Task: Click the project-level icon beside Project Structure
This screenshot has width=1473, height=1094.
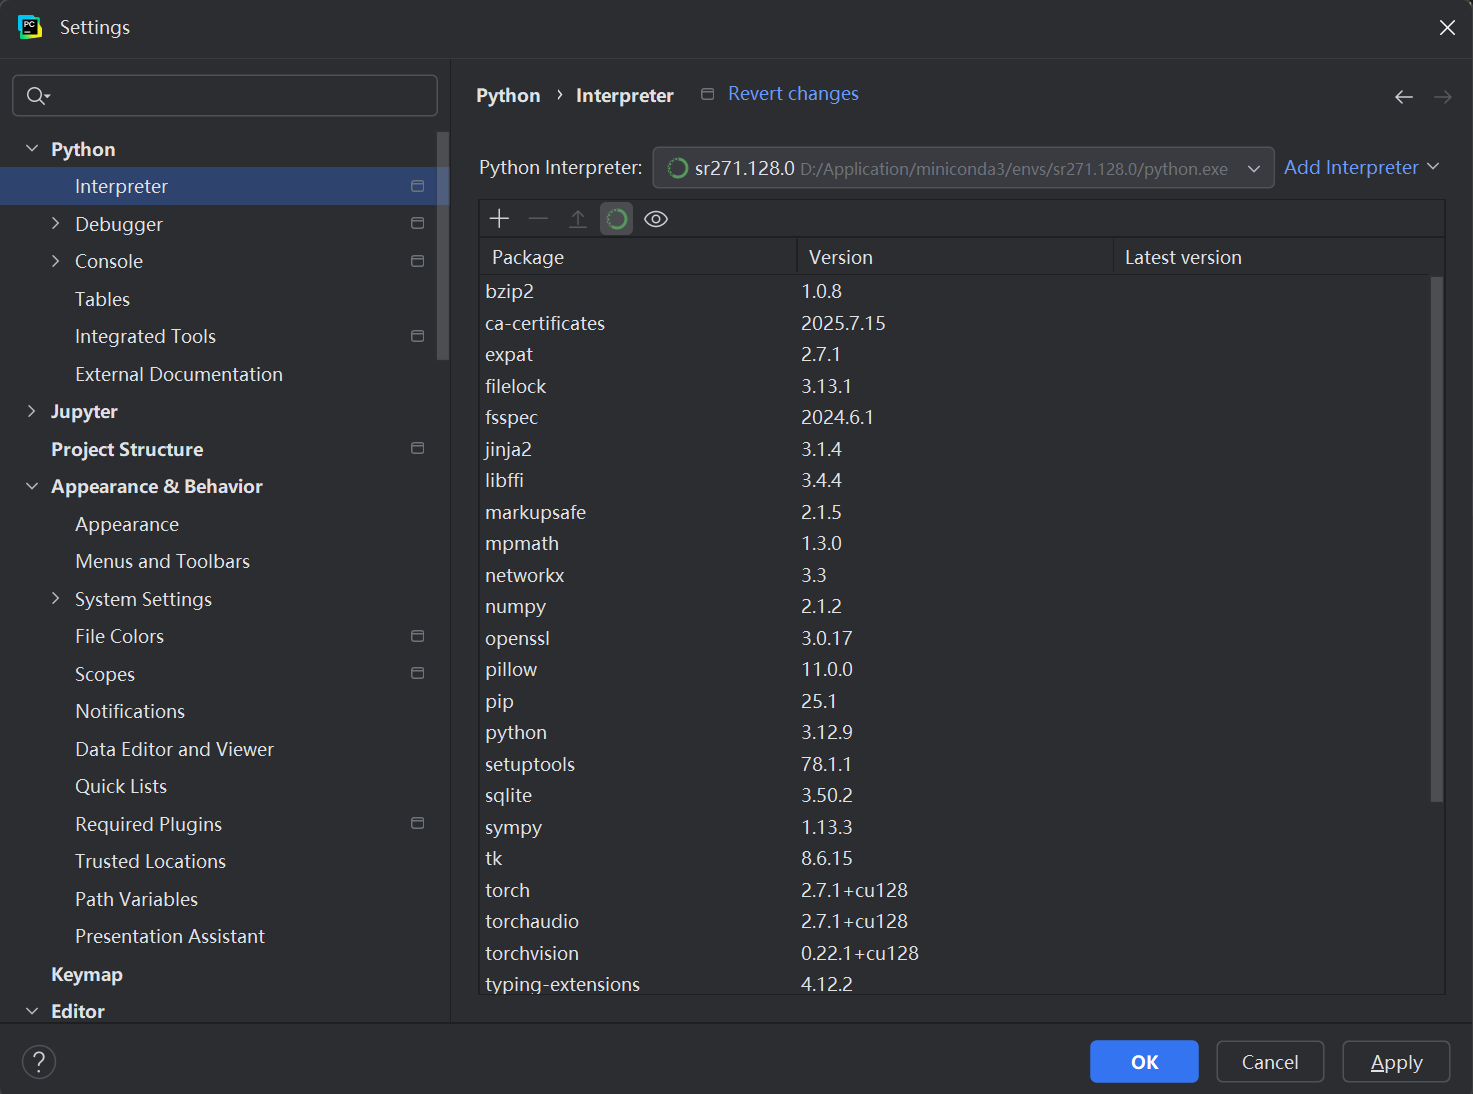Action: tap(417, 448)
